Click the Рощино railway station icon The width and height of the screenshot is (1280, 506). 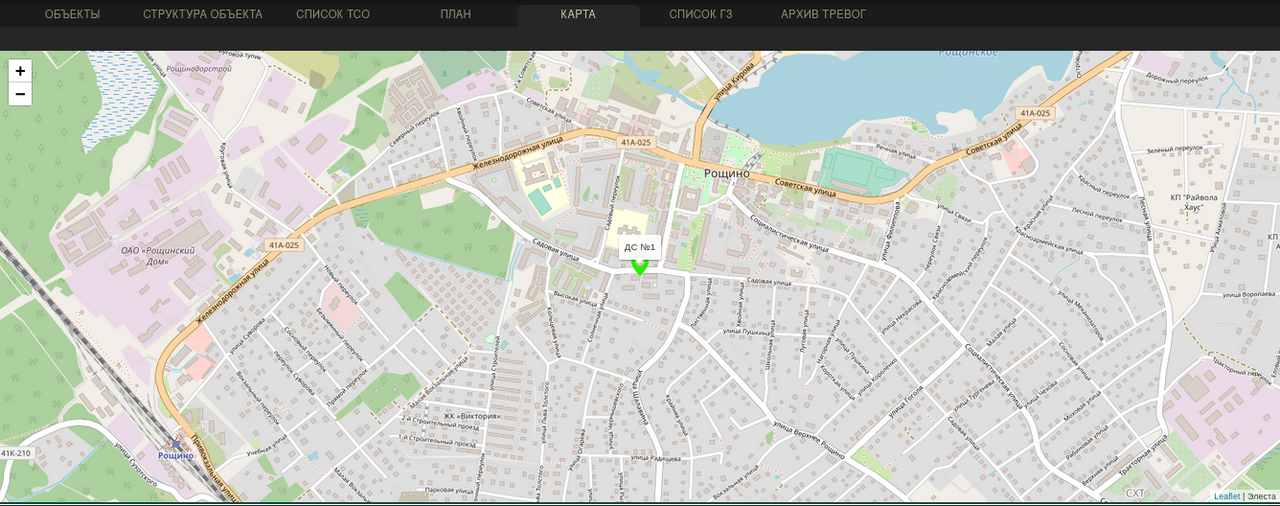click(x=176, y=443)
